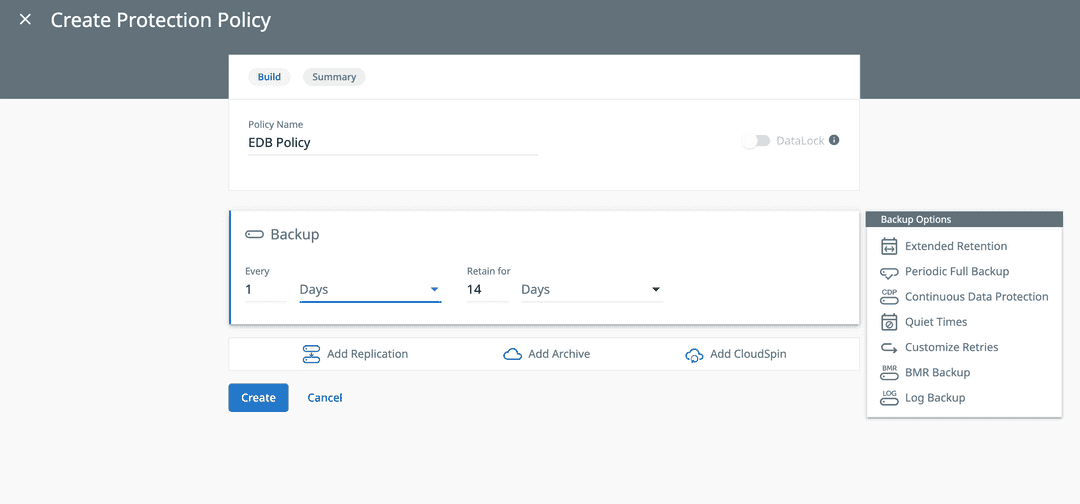This screenshot has height=504, width=1080.
Task: Enable the DataLock toggle switch
Action: (756, 141)
